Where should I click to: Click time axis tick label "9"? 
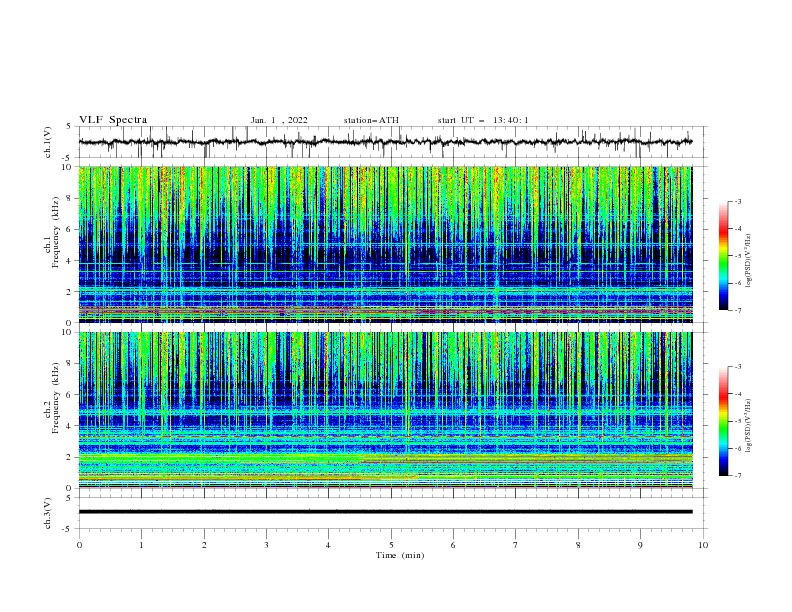point(640,545)
